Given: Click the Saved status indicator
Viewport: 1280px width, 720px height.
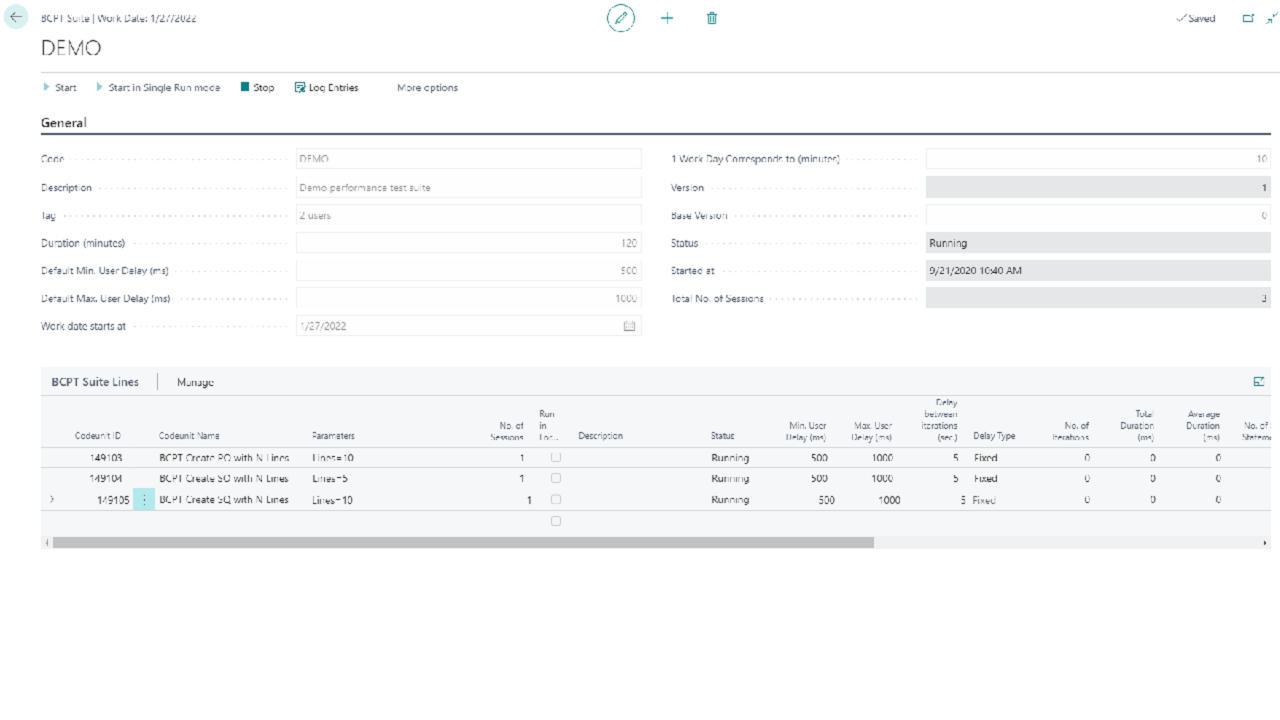Looking at the screenshot, I should pos(1196,18).
